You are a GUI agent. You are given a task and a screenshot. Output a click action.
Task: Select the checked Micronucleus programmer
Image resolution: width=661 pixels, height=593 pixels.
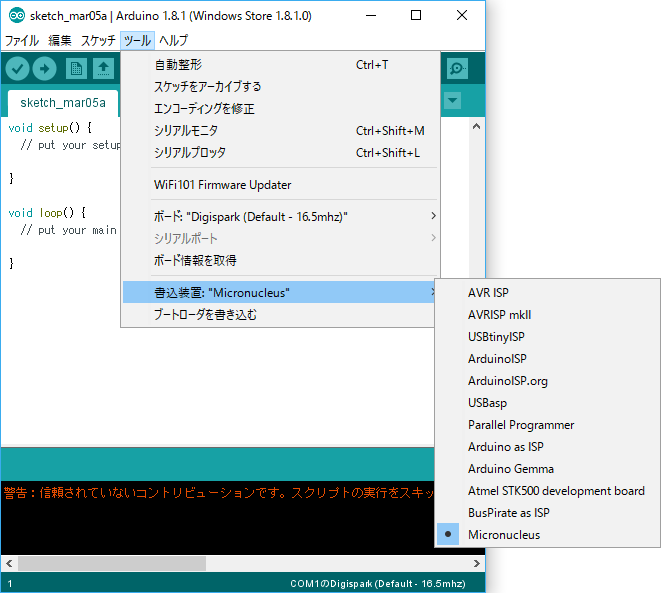(x=548, y=535)
